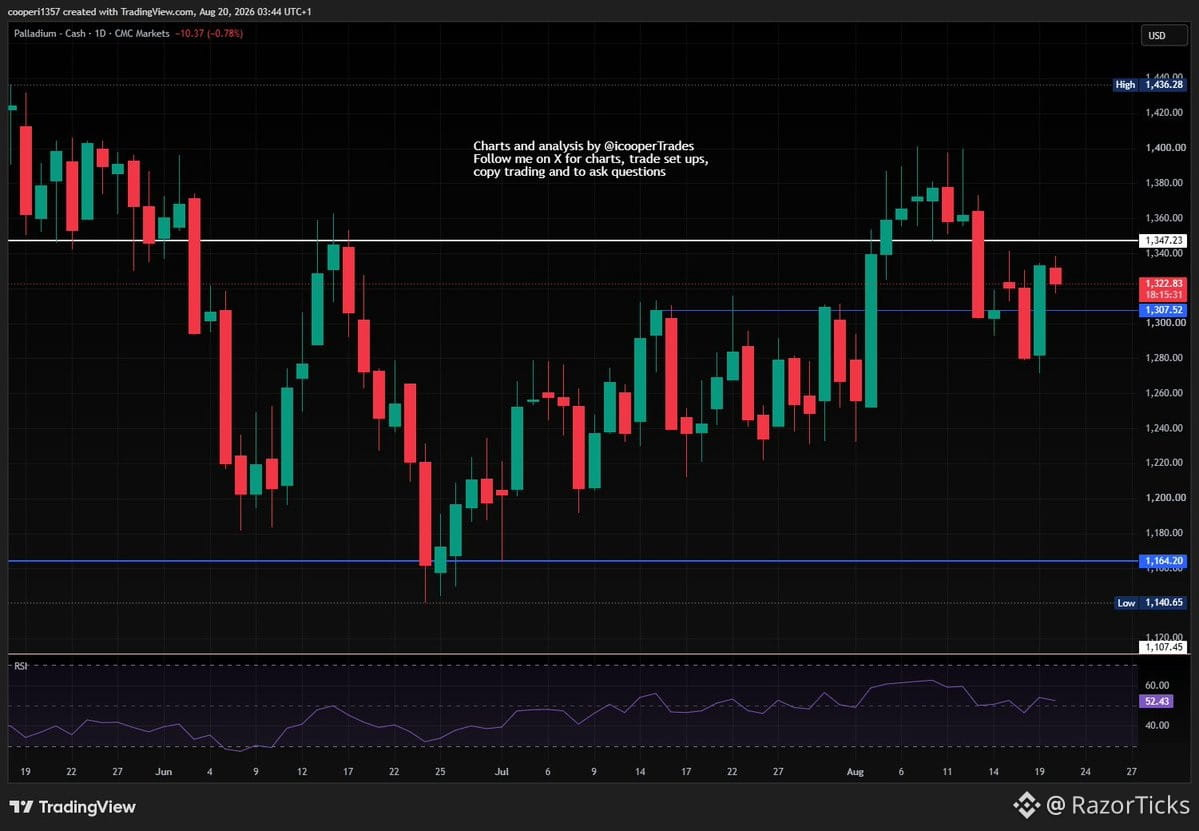Click the 1,360.00 price axis label
Screen dimensions: 1199x831
(x=1165, y=218)
